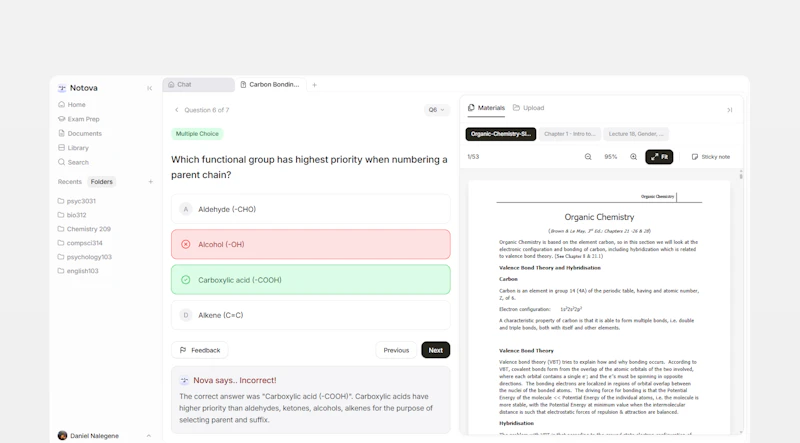This screenshot has height=443, width=800.
Task: Click the document viewer scrollbar
Action: click(x=741, y=175)
